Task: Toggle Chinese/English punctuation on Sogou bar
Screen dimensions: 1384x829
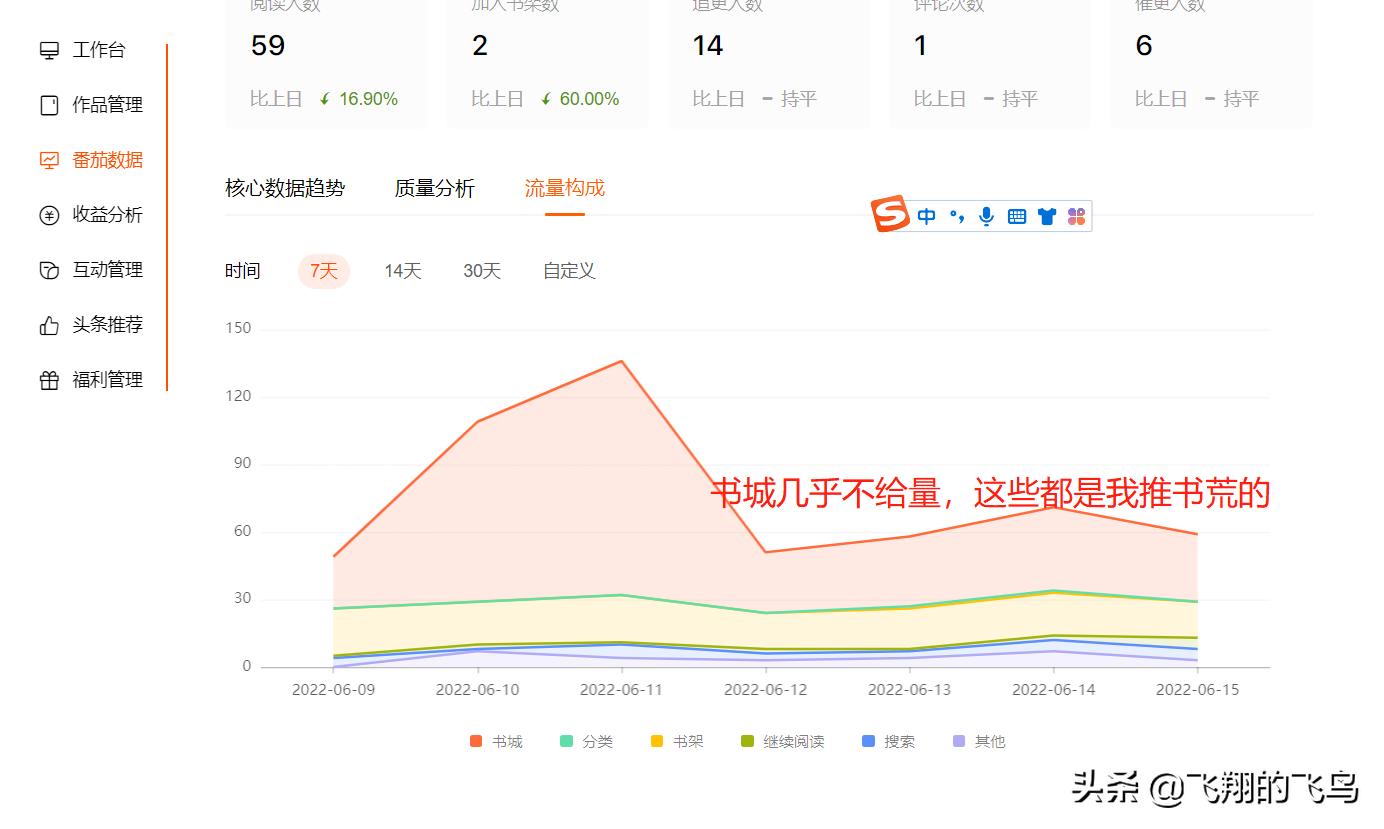Action: point(957,215)
